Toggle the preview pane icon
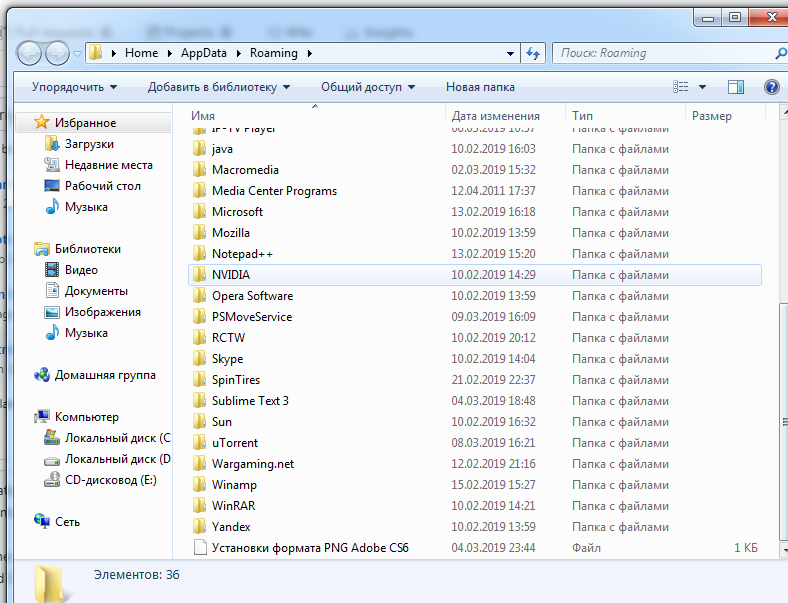Viewport: 788px width, 603px height. (736, 87)
